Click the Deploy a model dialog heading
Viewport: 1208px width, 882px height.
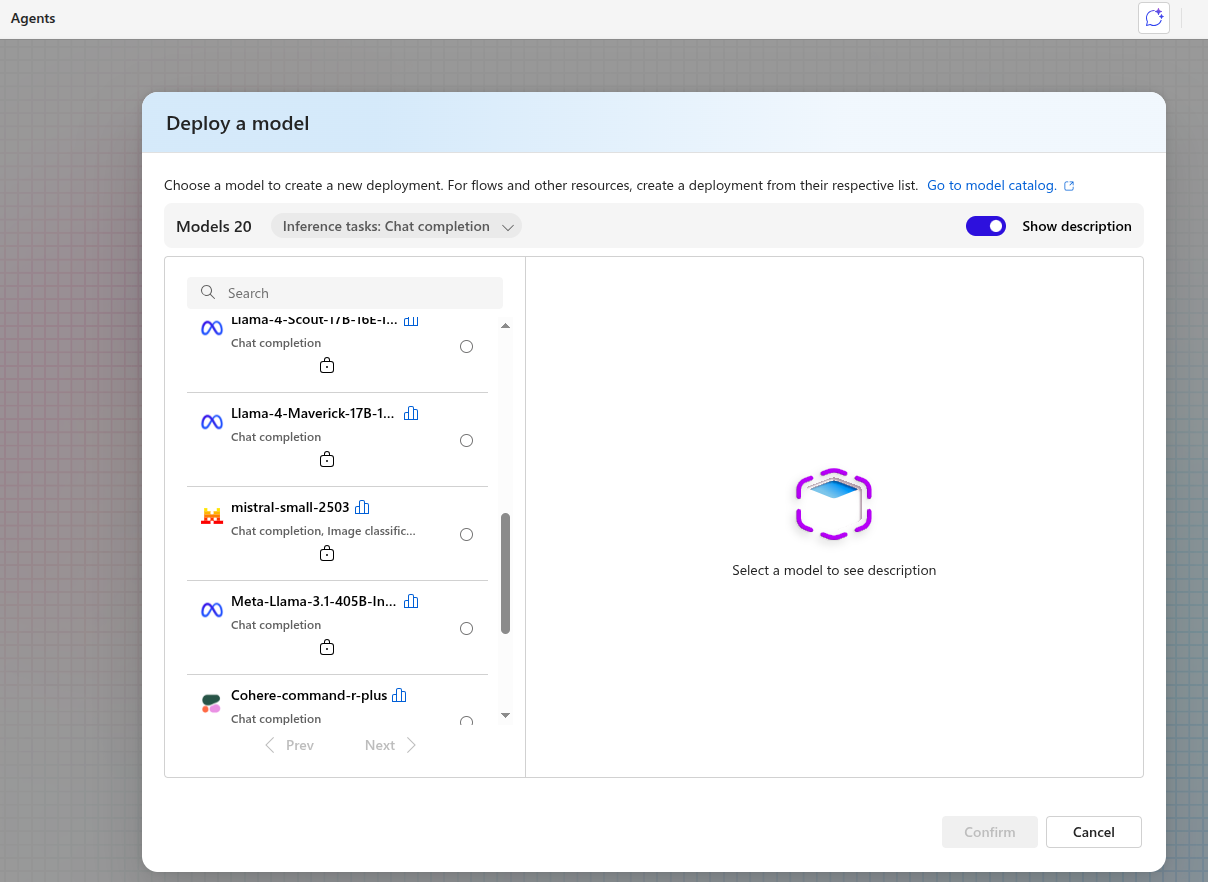(x=238, y=123)
